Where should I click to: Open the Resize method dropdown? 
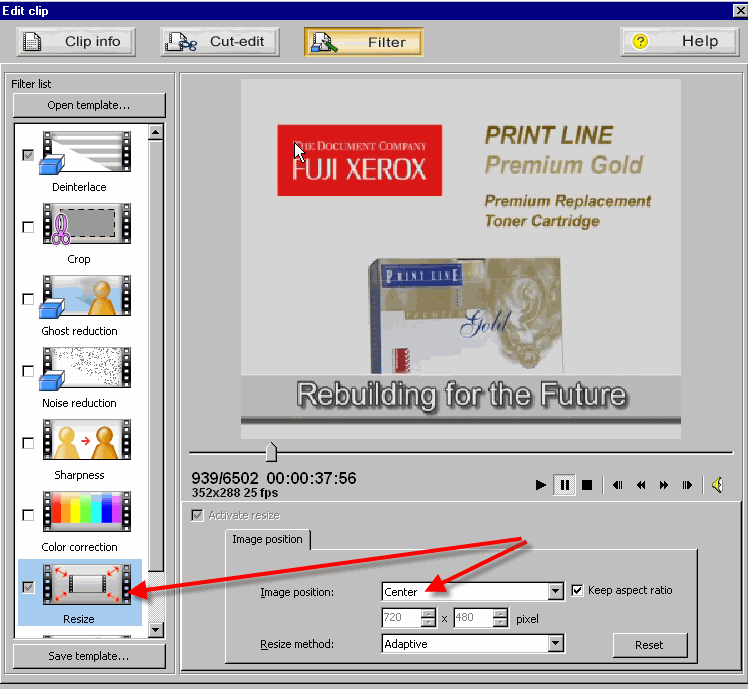(x=555, y=644)
